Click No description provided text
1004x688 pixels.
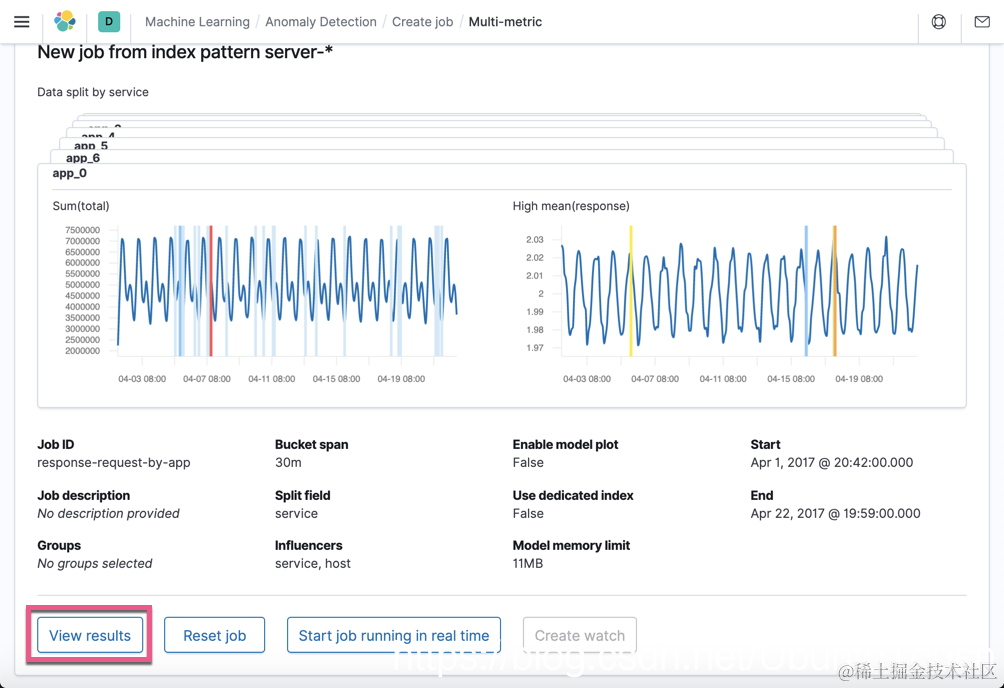108,513
